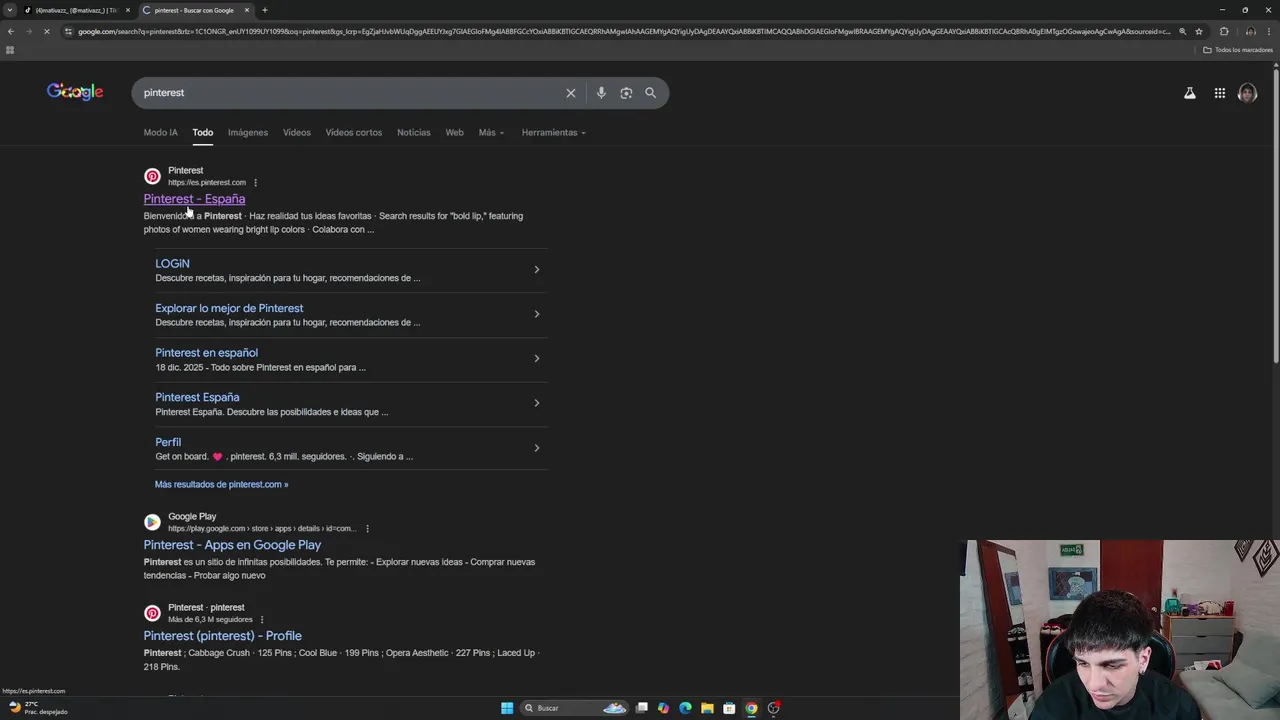This screenshot has width=1280, height=720.
Task: Open the Google apps grid
Action: pyautogui.click(x=1220, y=93)
